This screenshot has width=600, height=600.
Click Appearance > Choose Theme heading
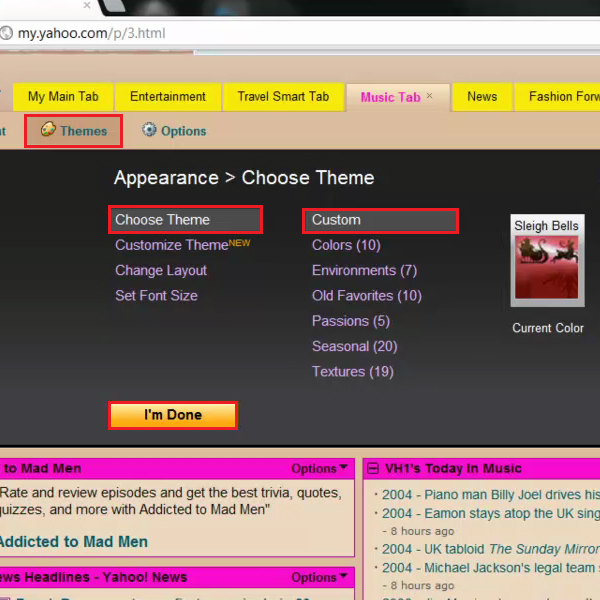[244, 178]
